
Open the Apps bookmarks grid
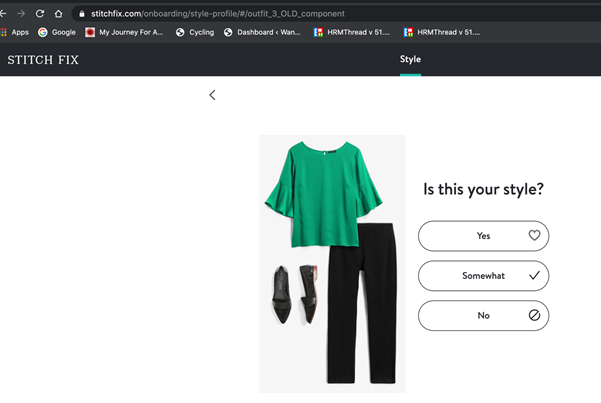pos(15,32)
